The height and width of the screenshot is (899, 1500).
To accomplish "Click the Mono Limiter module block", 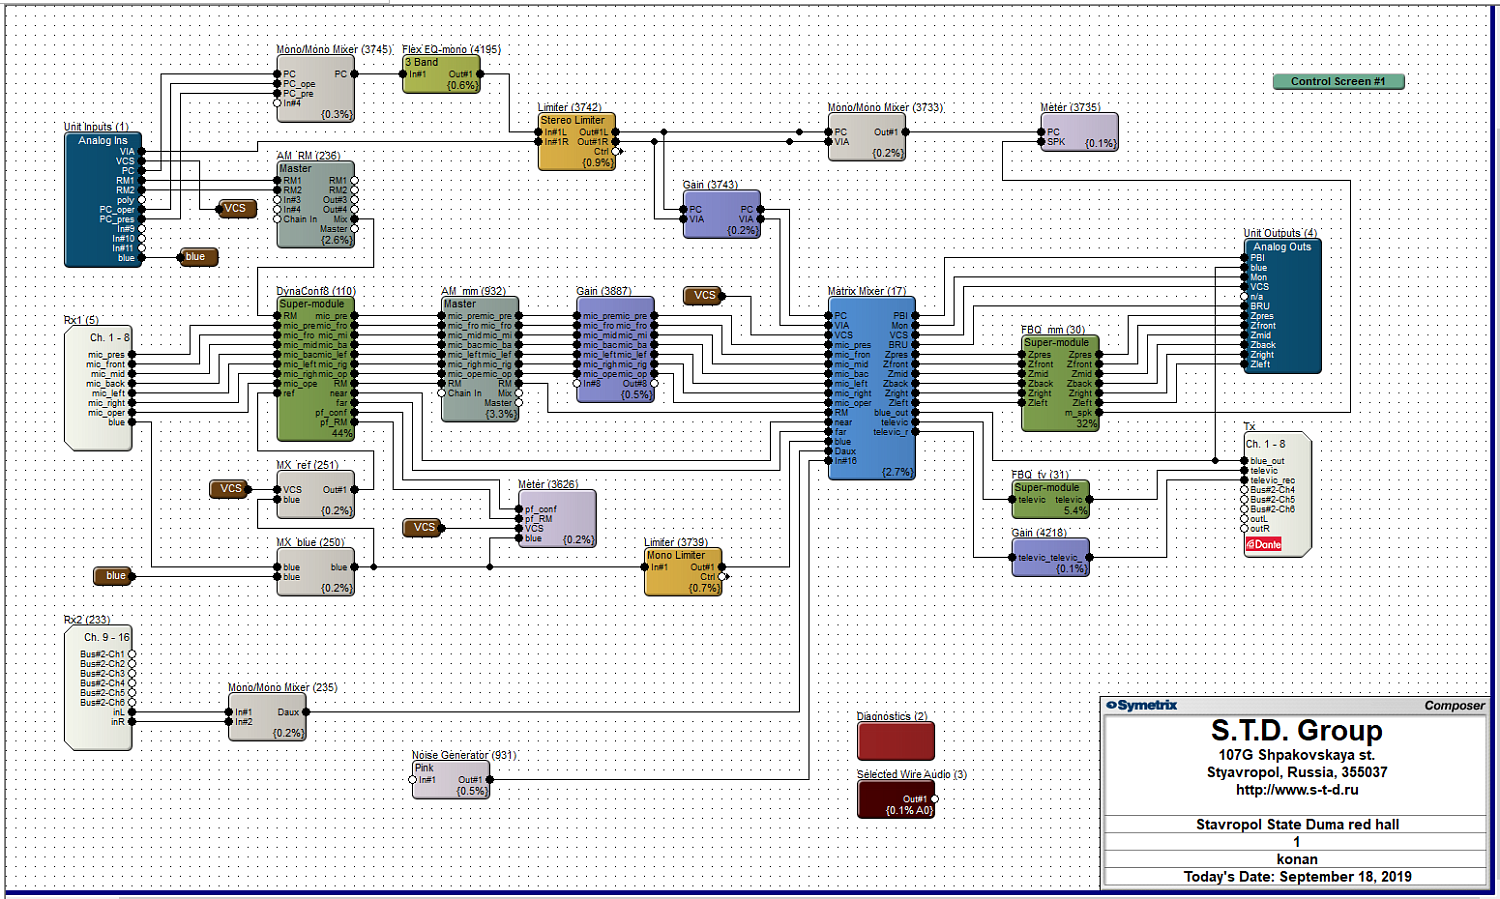I will click(x=682, y=572).
